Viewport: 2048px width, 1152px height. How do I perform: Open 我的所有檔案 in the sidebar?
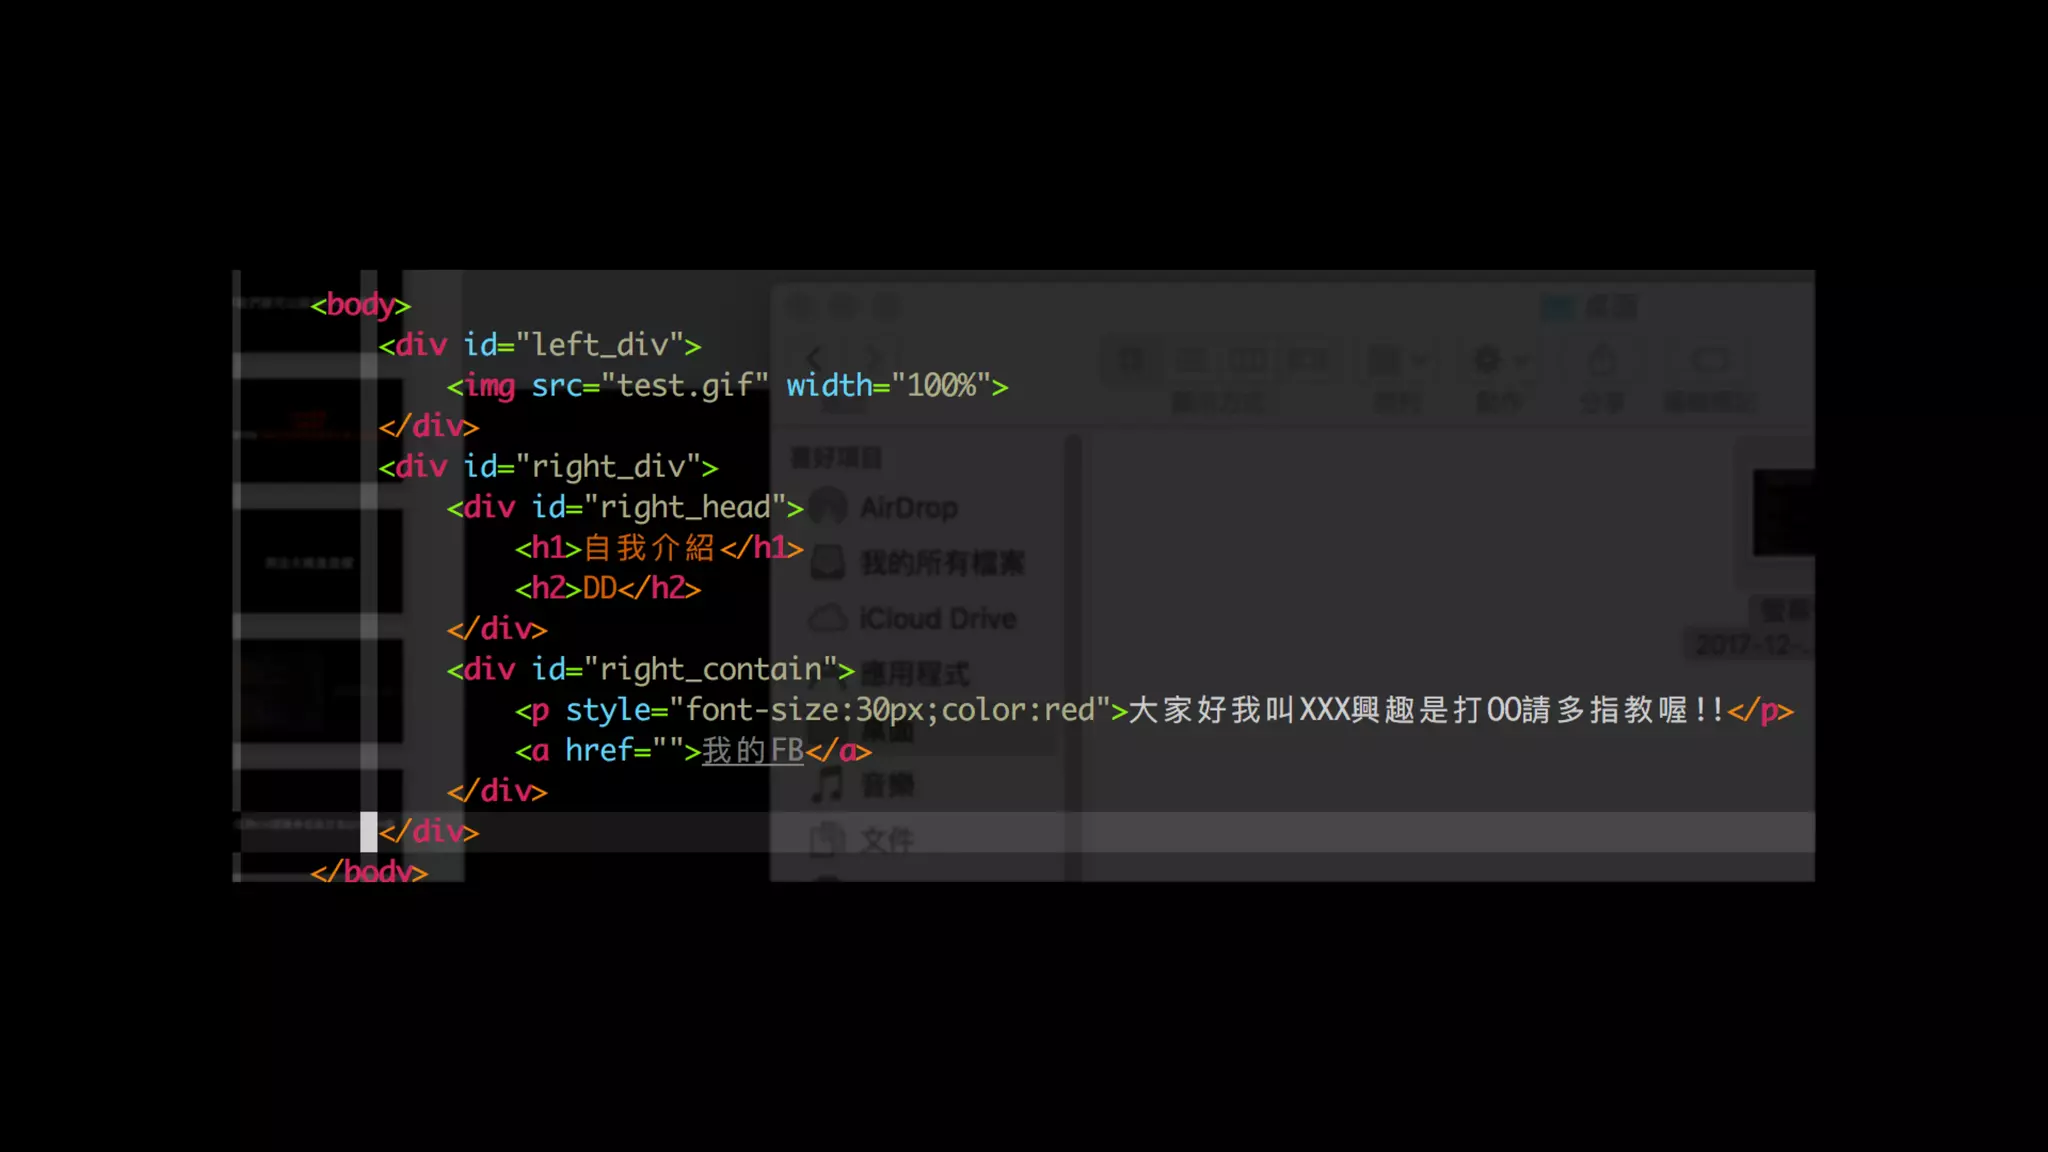coord(941,564)
